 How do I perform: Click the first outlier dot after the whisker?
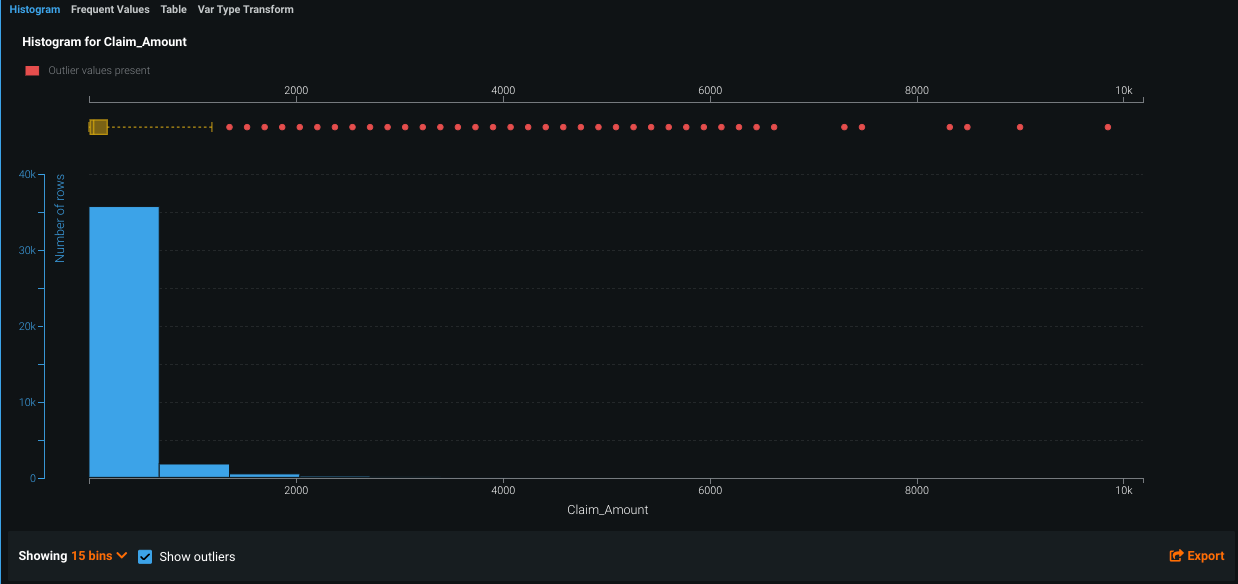point(229,127)
